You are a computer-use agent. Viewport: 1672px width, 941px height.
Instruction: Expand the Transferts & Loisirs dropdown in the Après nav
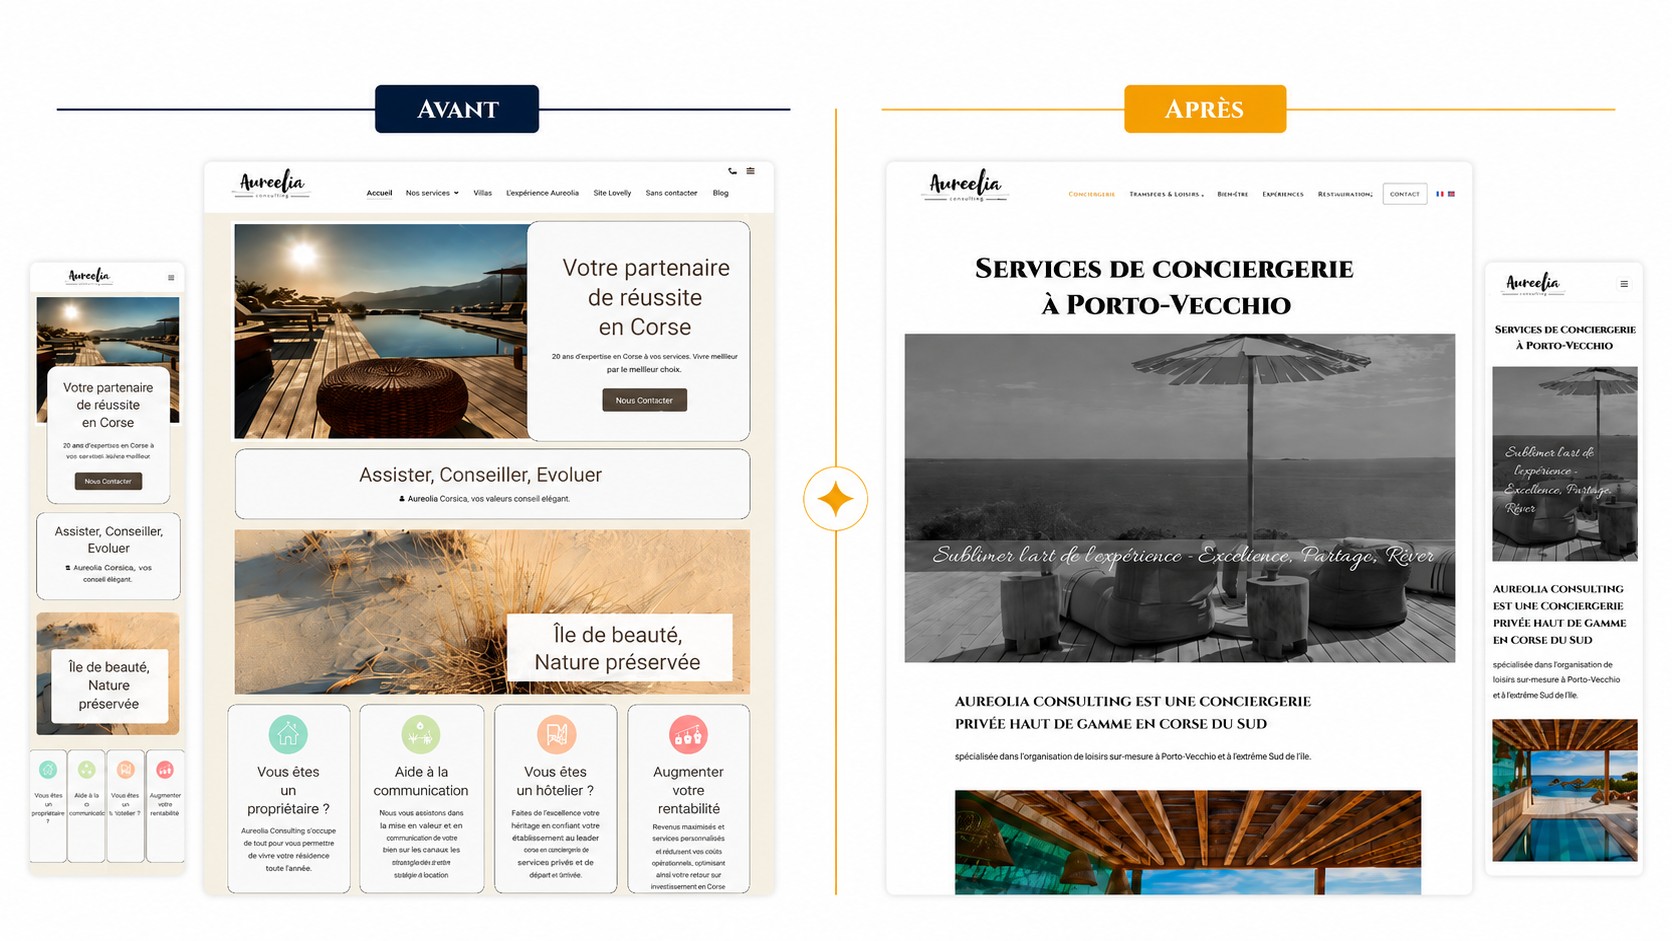1166,194
